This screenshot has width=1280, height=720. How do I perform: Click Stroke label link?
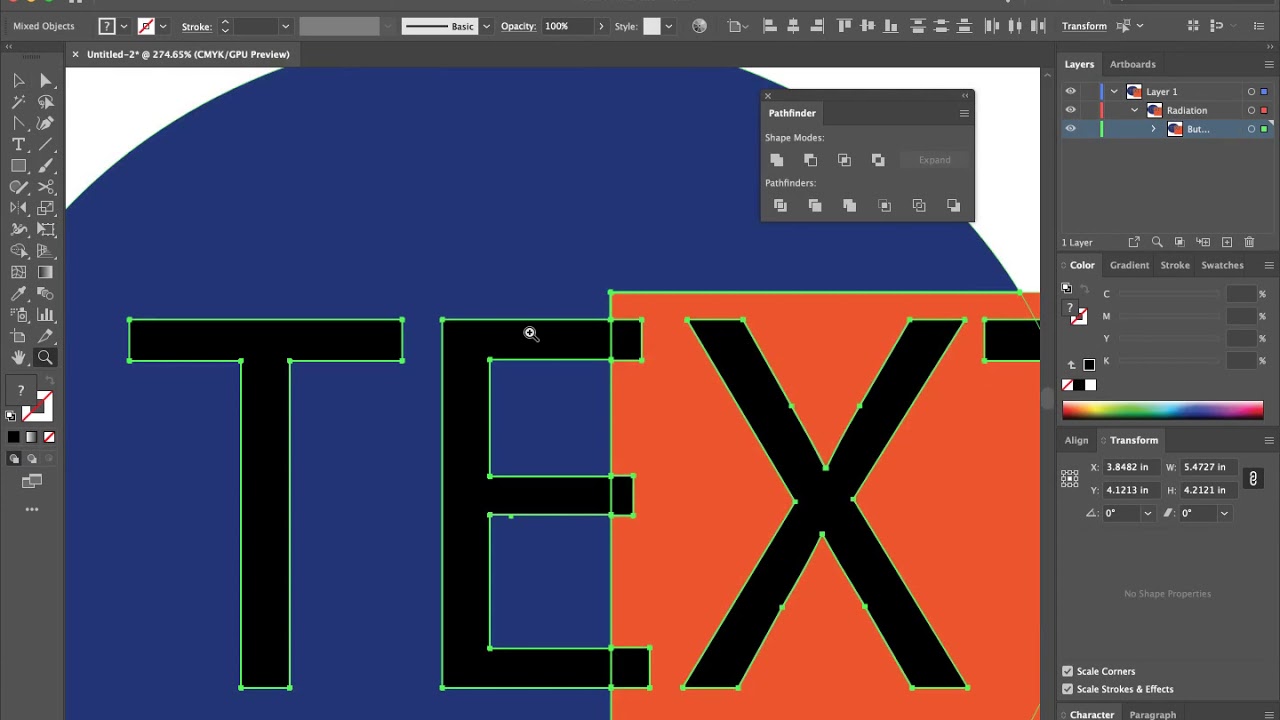[197, 26]
